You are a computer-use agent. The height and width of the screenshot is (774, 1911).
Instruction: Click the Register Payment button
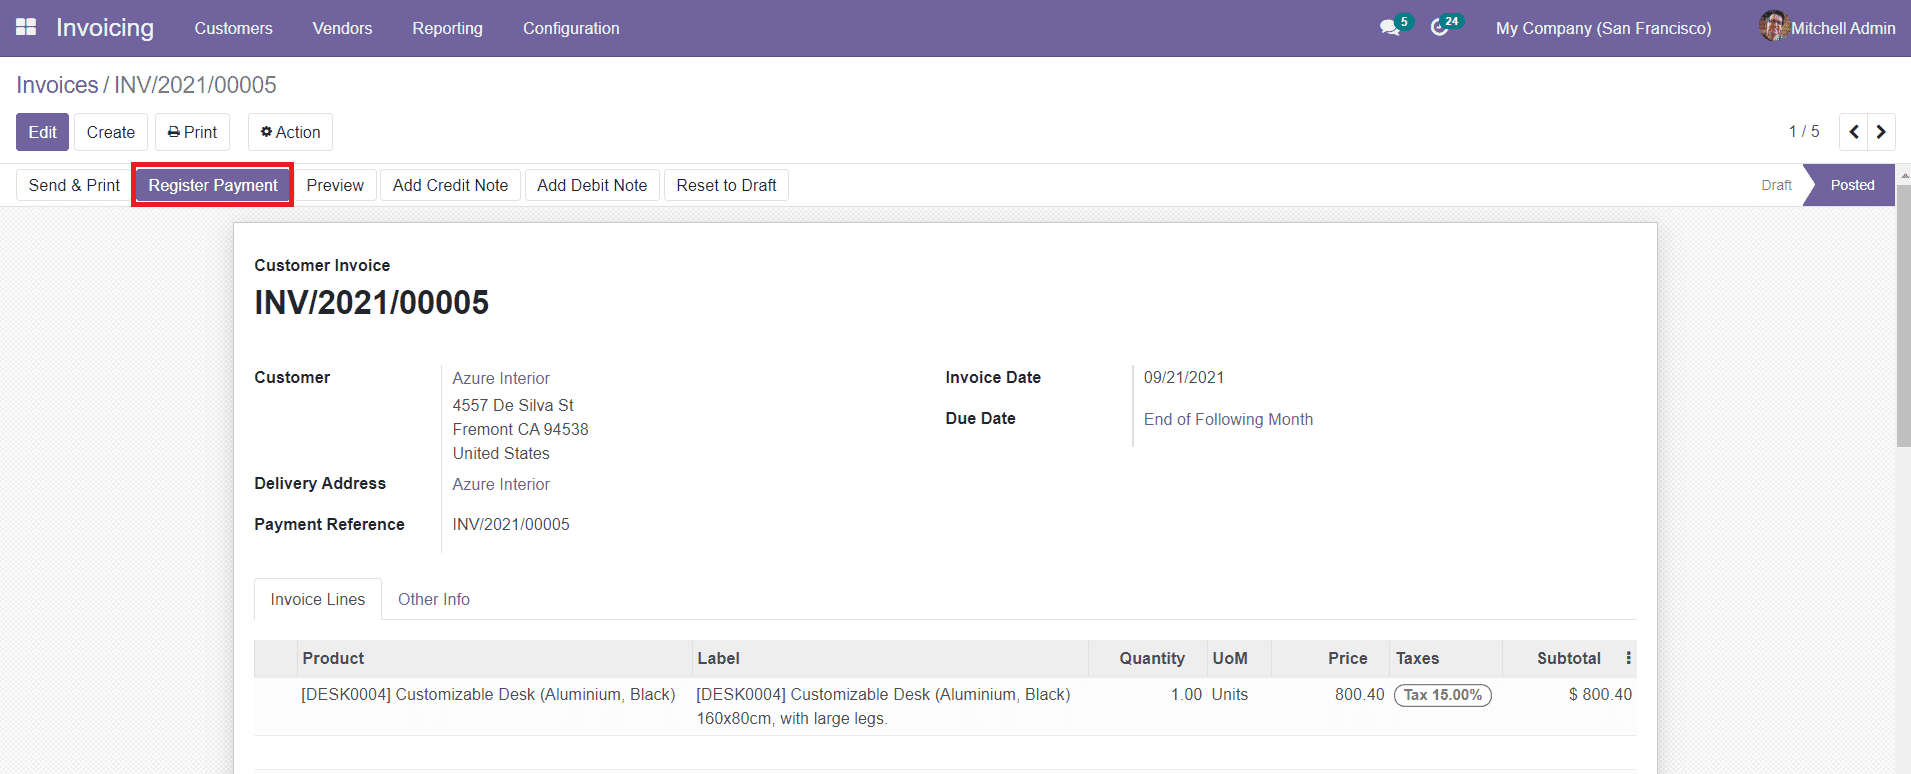click(x=213, y=185)
